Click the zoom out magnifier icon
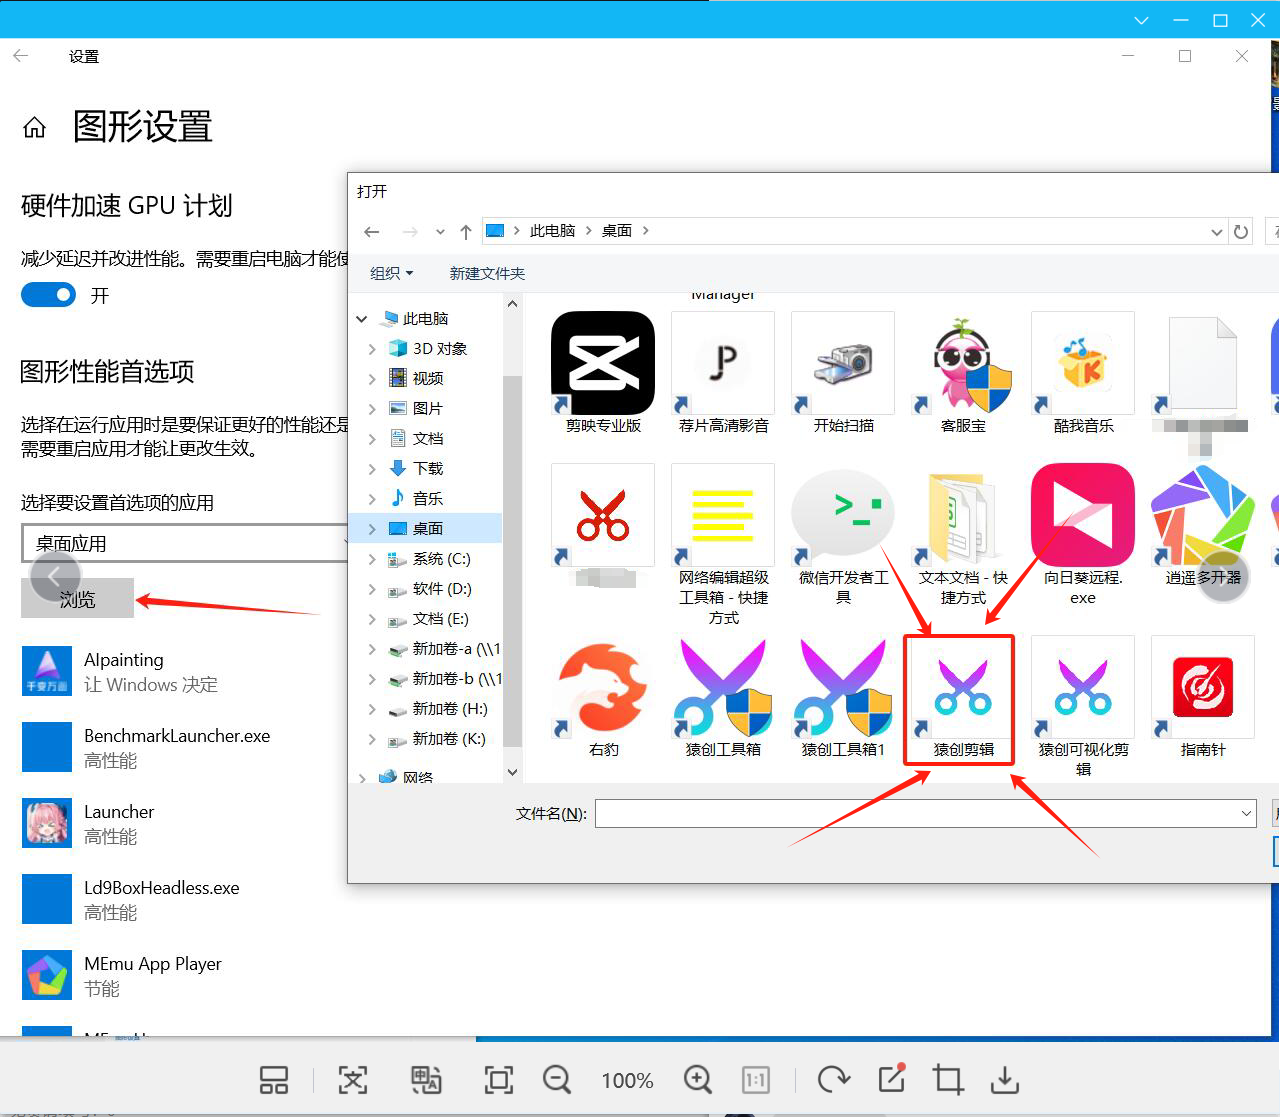 [556, 1080]
